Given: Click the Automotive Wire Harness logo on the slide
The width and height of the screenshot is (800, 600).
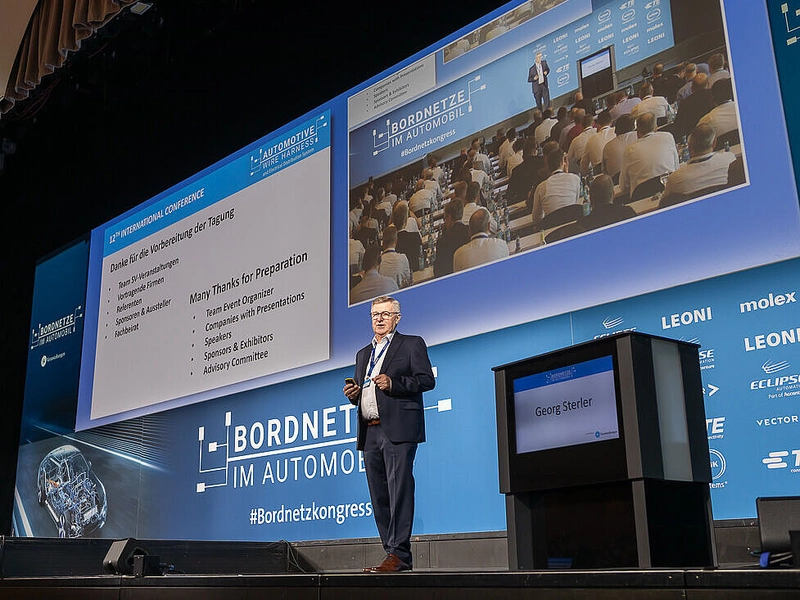Looking at the screenshot, I should [289, 145].
